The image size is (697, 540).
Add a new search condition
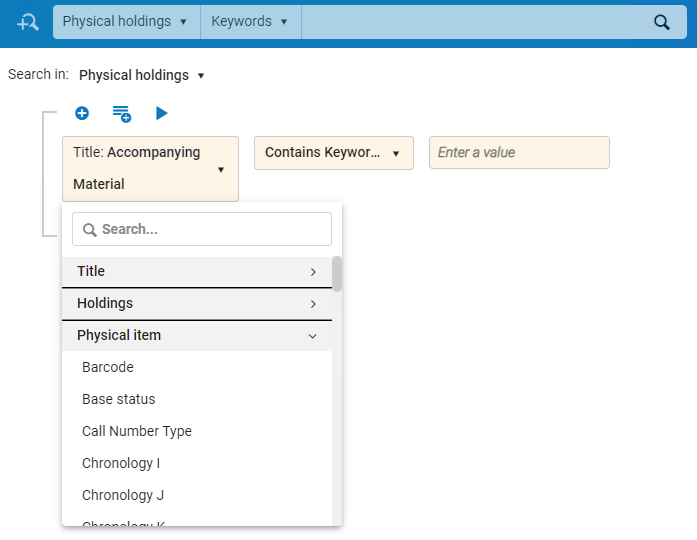tap(82, 113)
